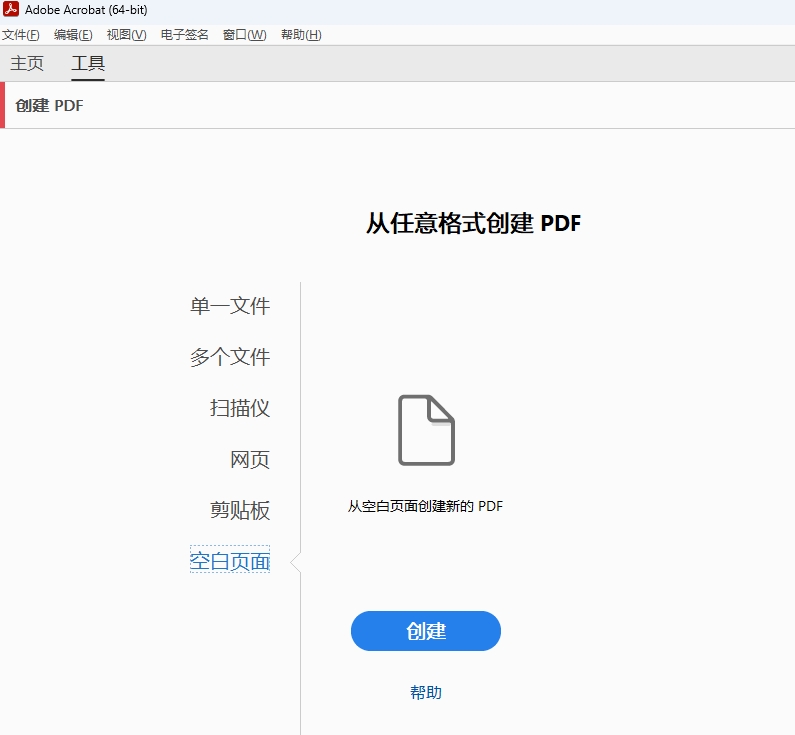This screenshot has width=795, height=735.
Task: Open the 窗口 menu
Action: (x=244, y=35)
